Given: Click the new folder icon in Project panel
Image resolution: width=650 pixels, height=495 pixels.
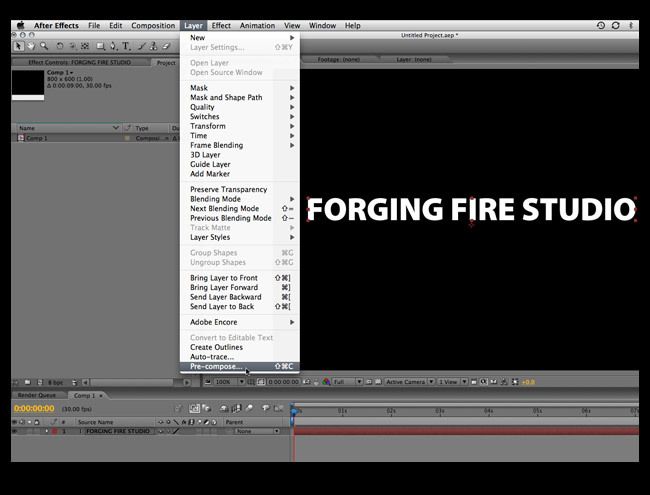Looking at the screenshot, I should pyautogui.click(x=27, y=382).
